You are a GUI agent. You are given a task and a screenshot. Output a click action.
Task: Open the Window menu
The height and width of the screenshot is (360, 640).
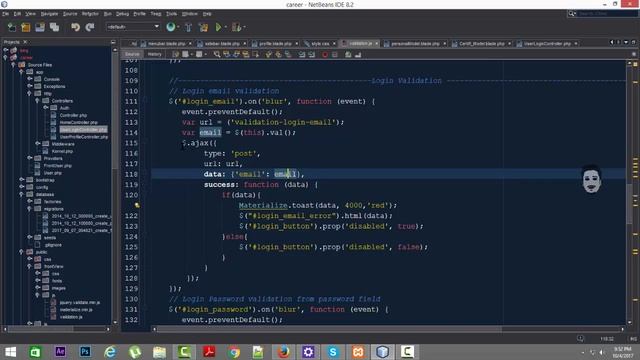(190, 14)
